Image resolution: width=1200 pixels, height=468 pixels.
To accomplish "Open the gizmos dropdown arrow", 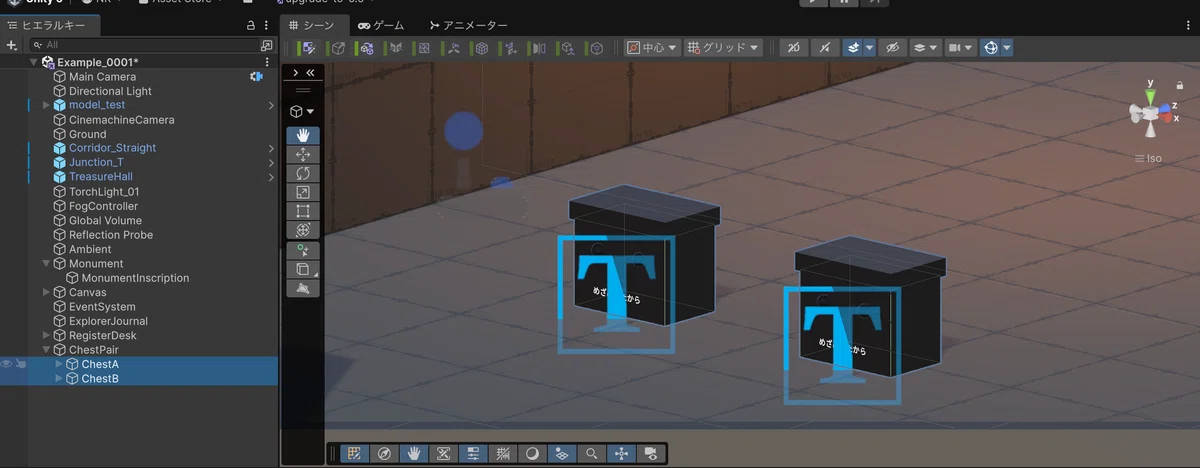I will click(x=1007, y=47).
